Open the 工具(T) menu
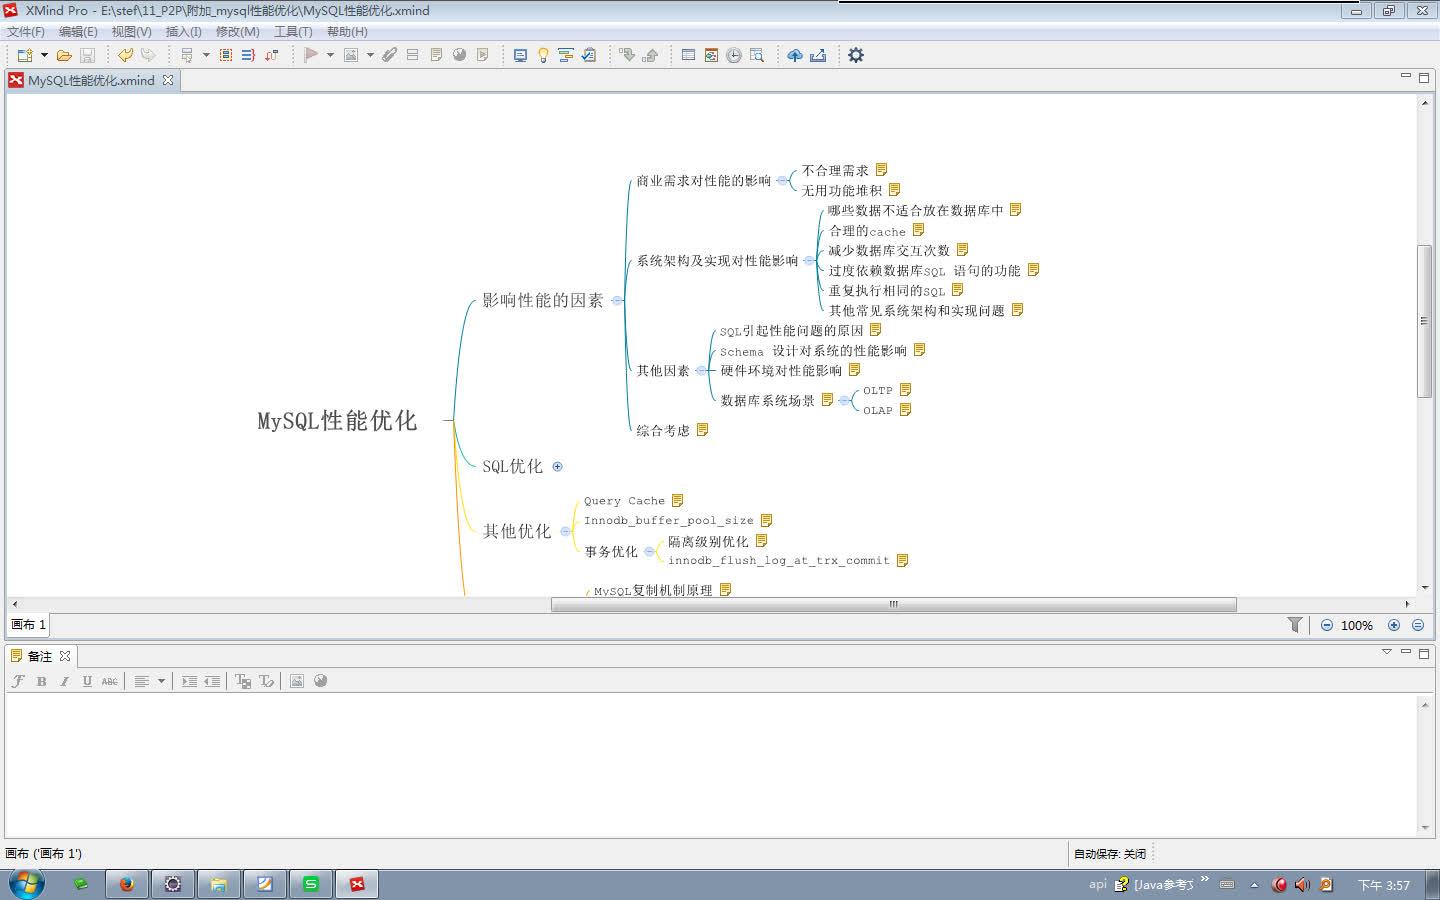This screenshot has height=900, width=1440. coord(293,31)
